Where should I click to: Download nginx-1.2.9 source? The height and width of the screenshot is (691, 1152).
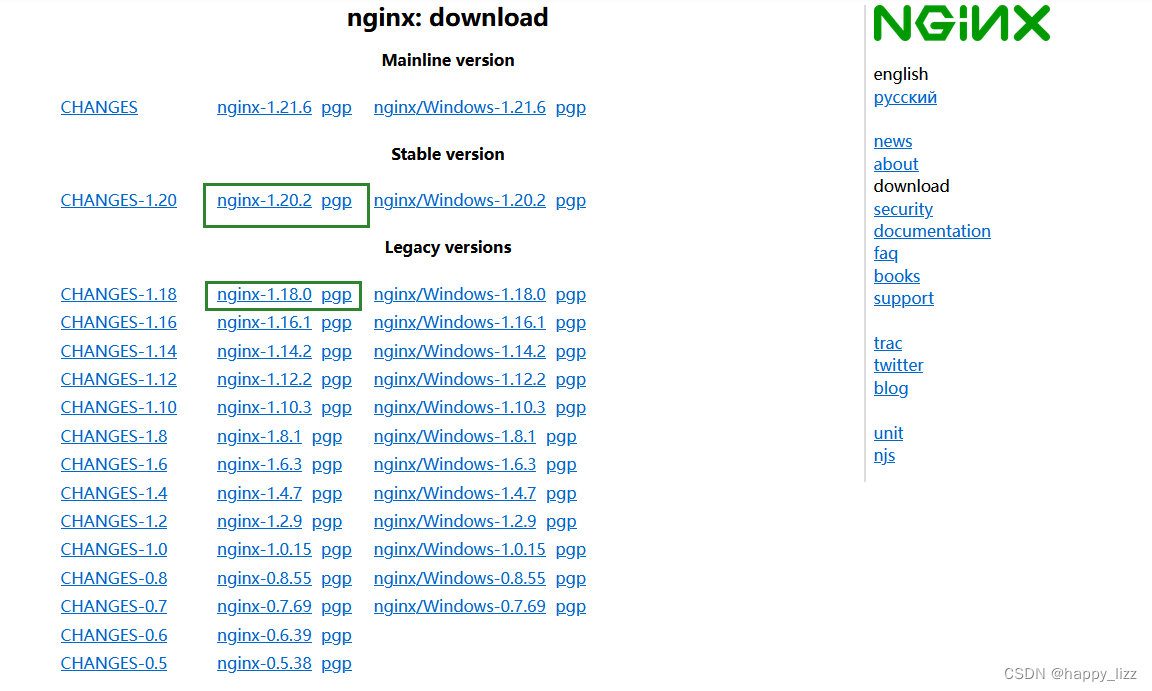[259, 521]
